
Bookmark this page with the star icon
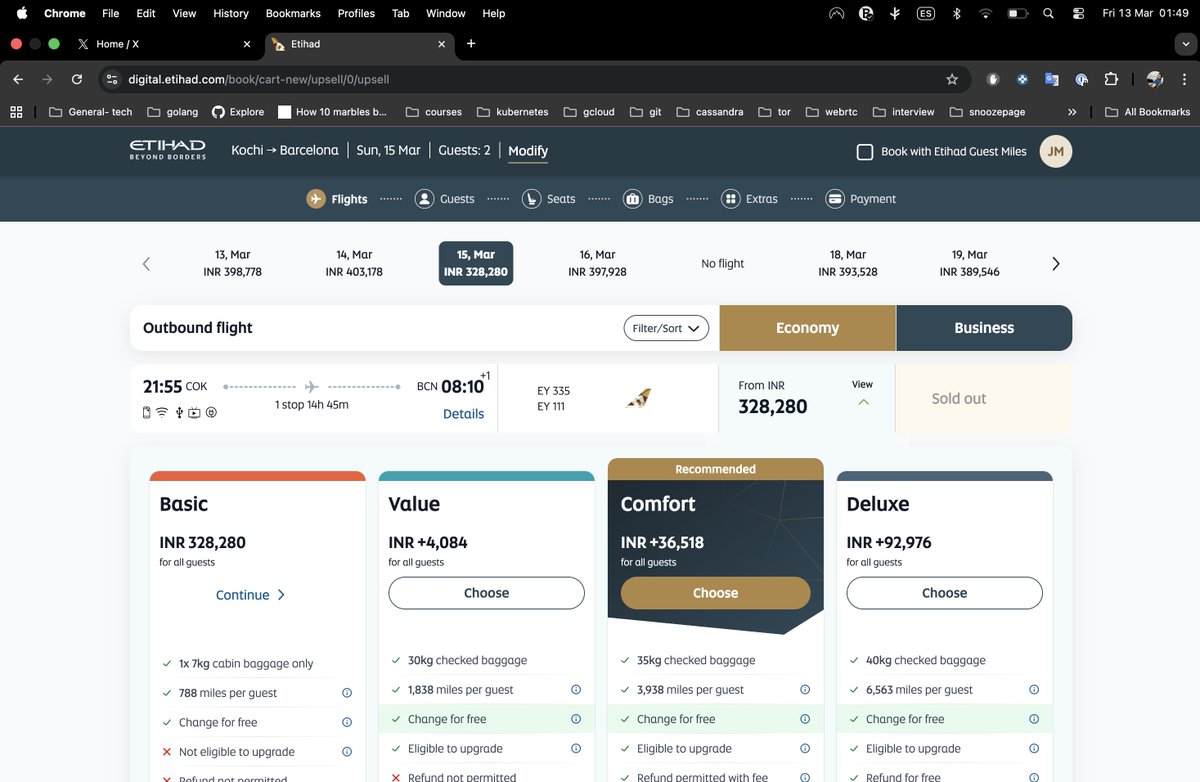click(x=952, y=79)
